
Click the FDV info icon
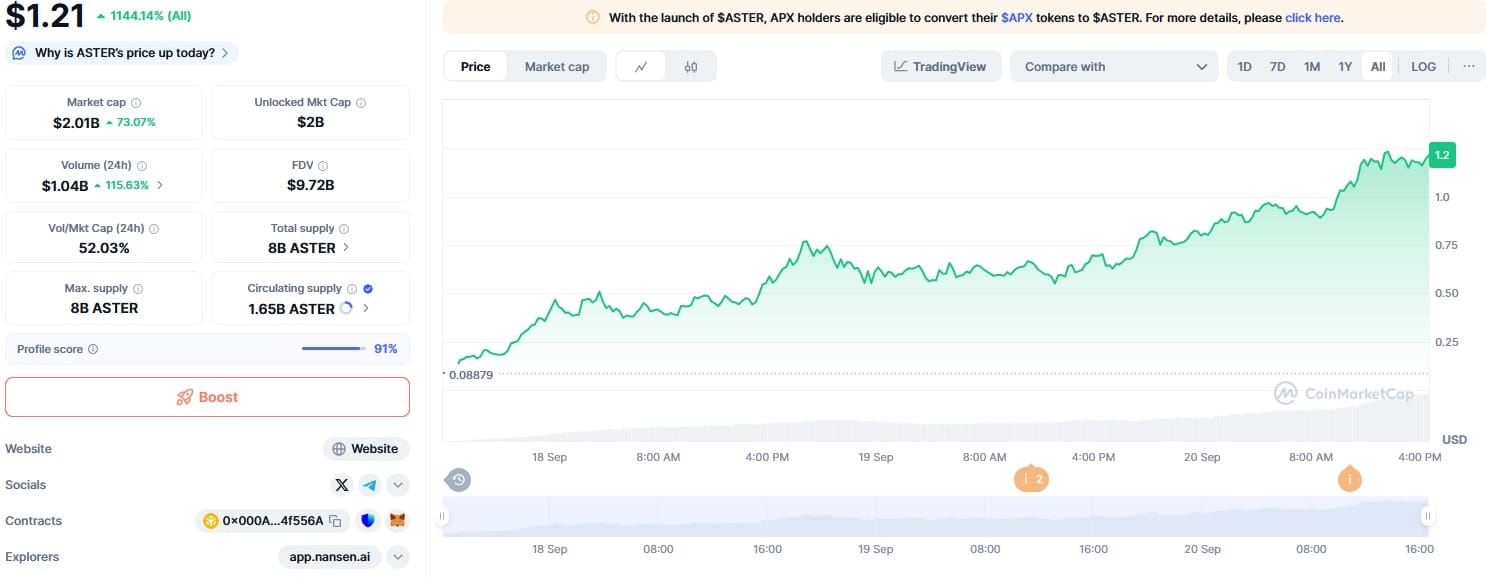click(323, 166)
